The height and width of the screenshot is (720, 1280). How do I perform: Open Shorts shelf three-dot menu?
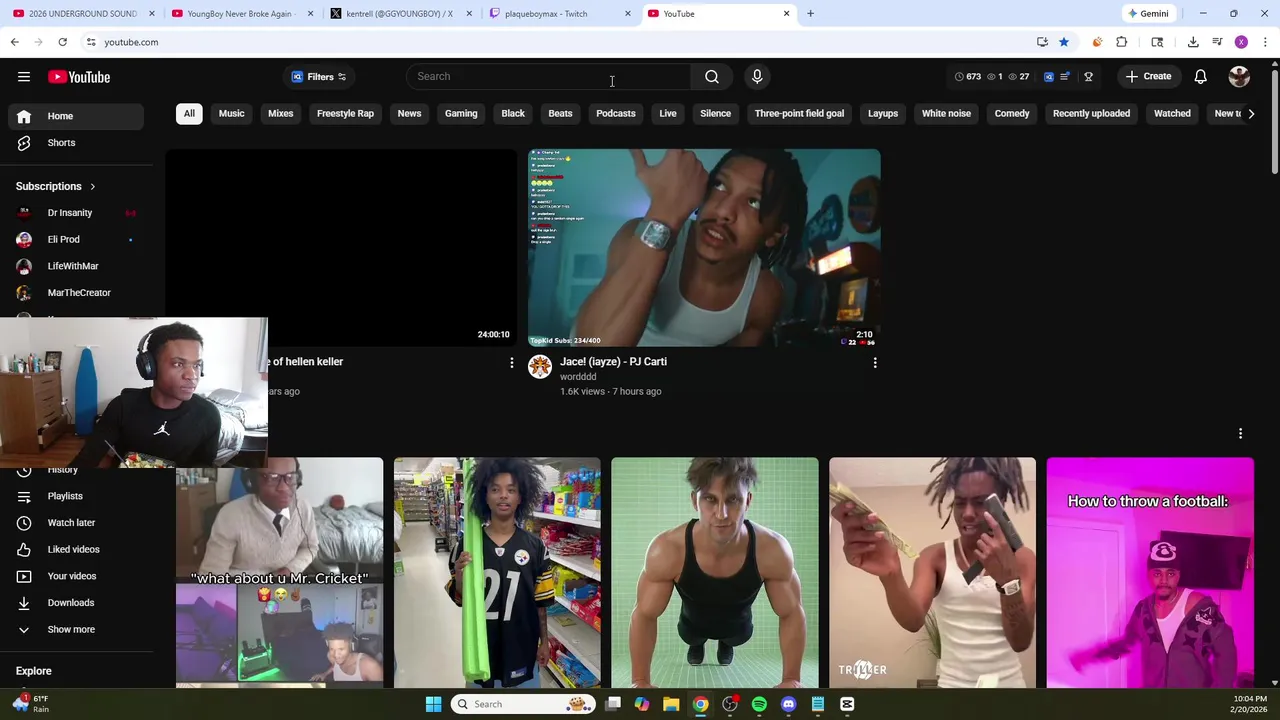[1240, 434]
